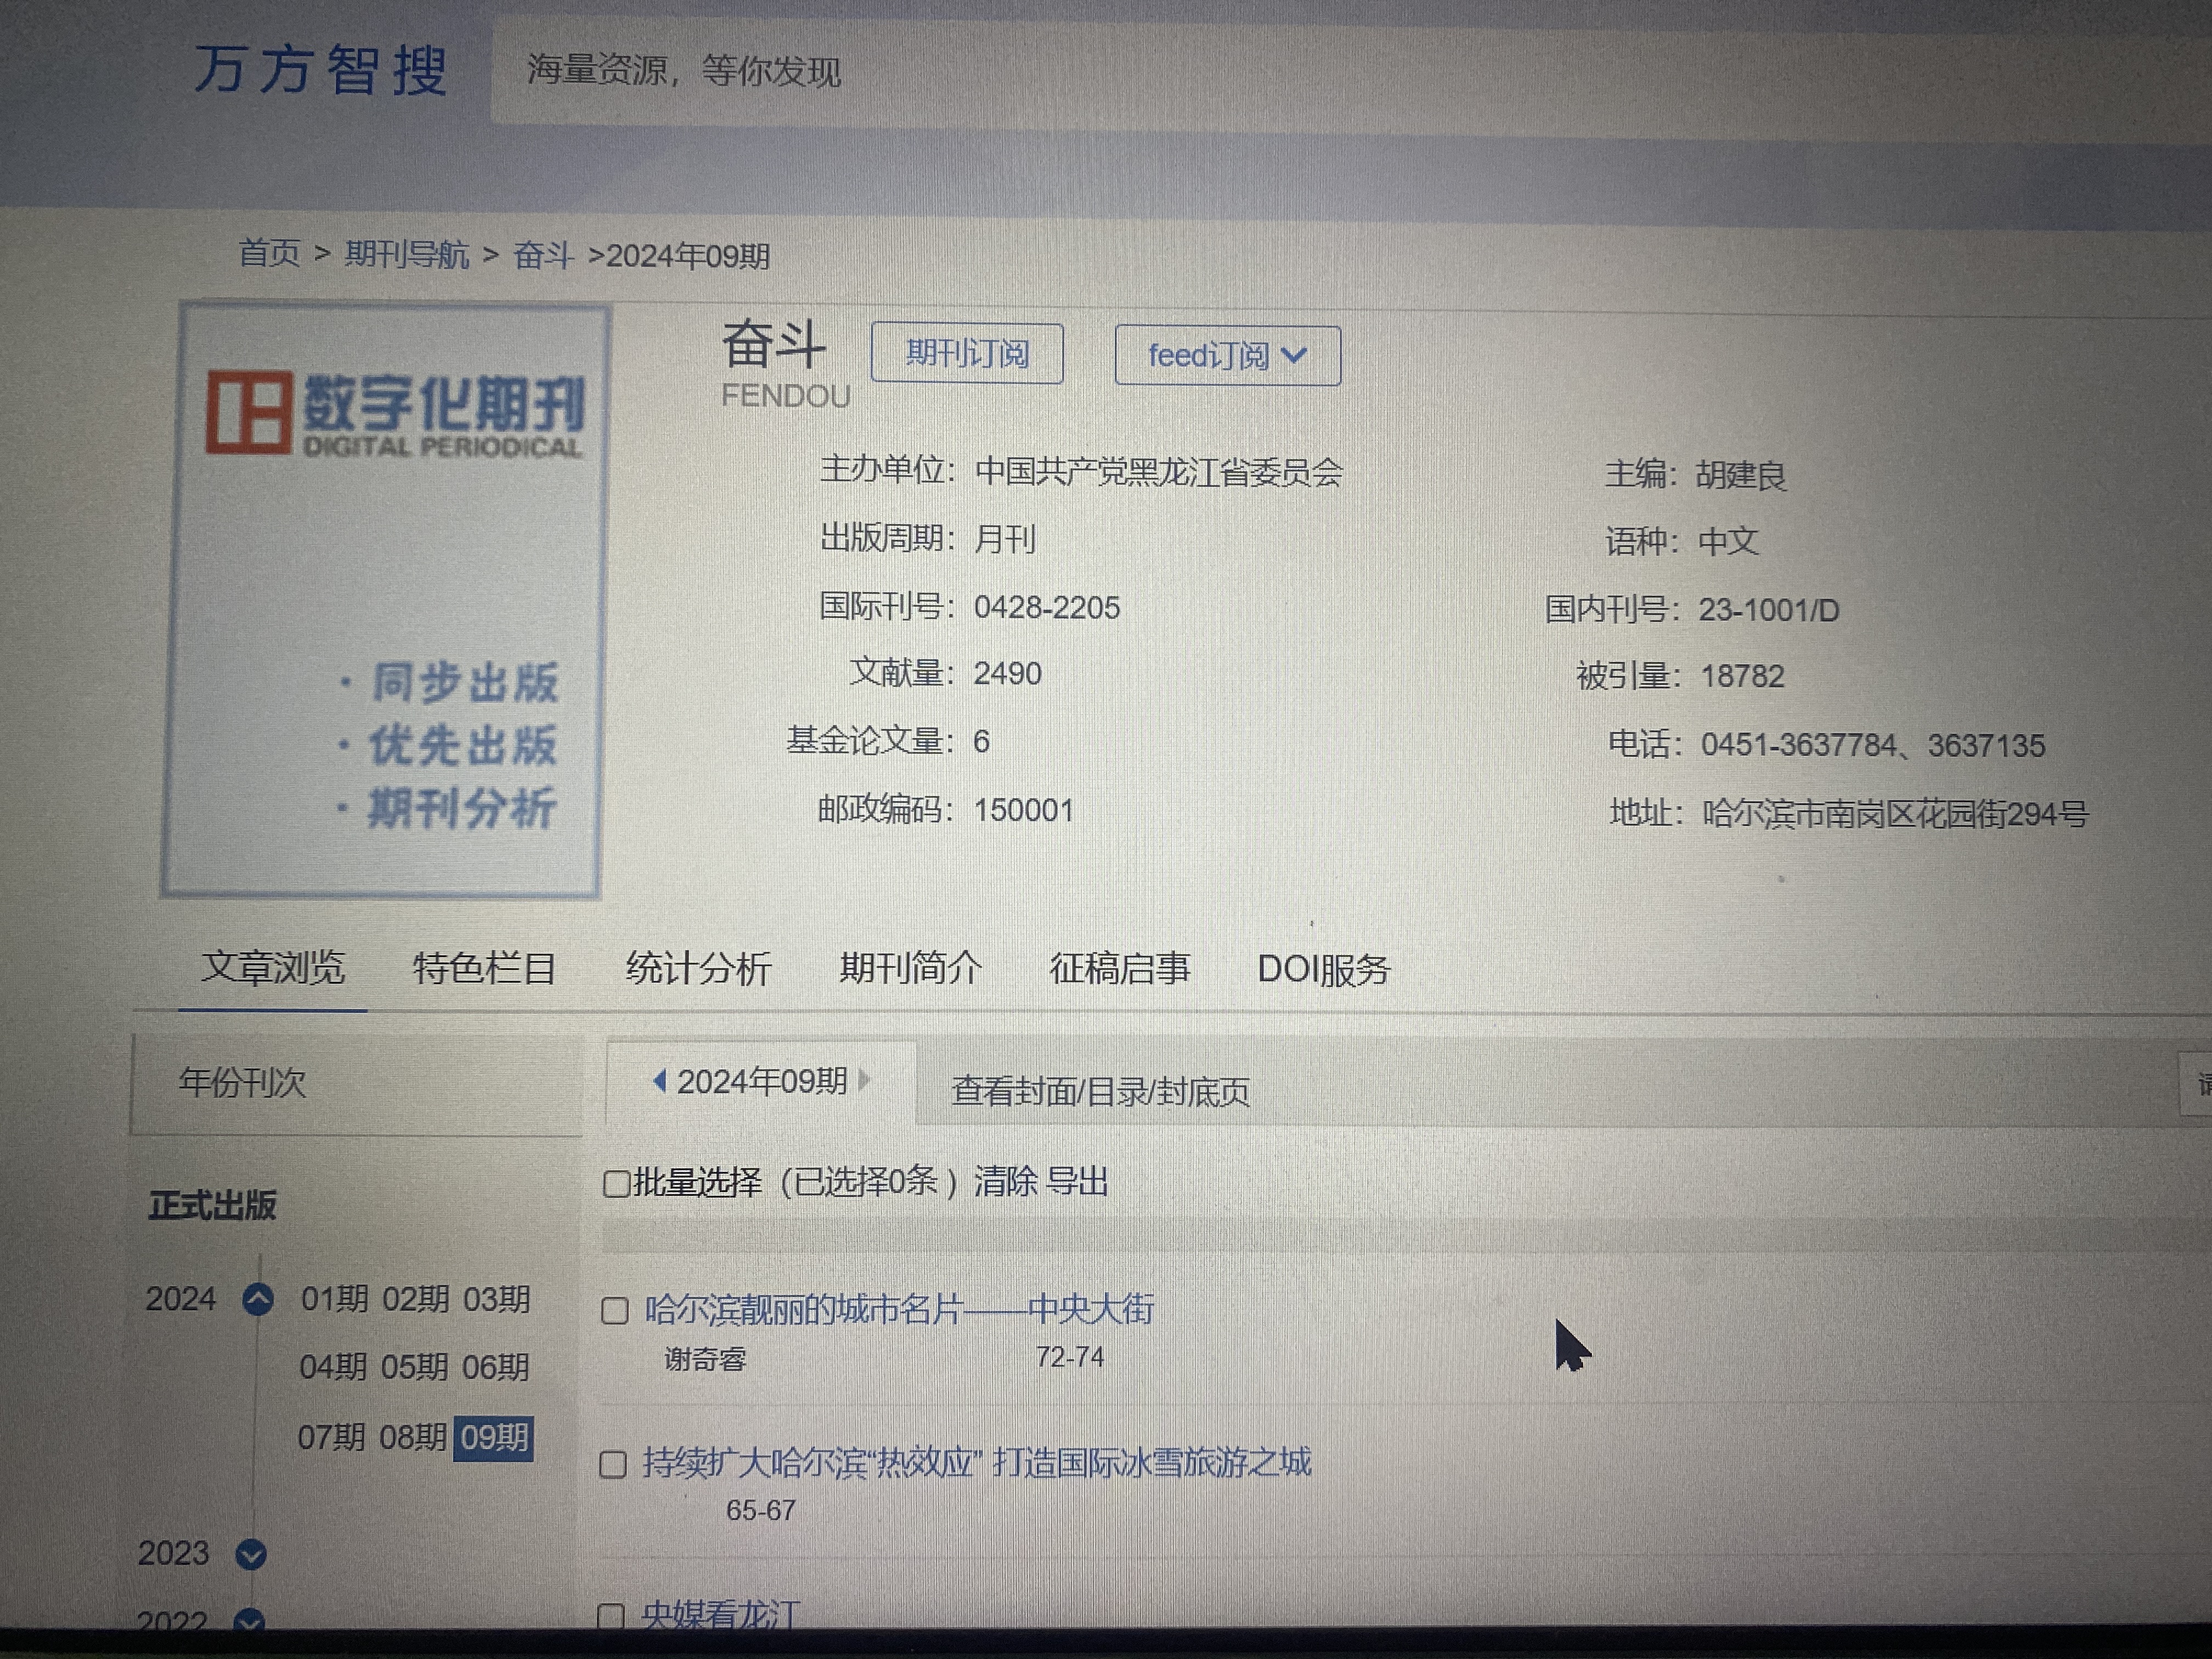2212x1659 pixels.
Task: Tick checkbox for 冰雪旅游之城 article
Action: tap(613, 1465)
